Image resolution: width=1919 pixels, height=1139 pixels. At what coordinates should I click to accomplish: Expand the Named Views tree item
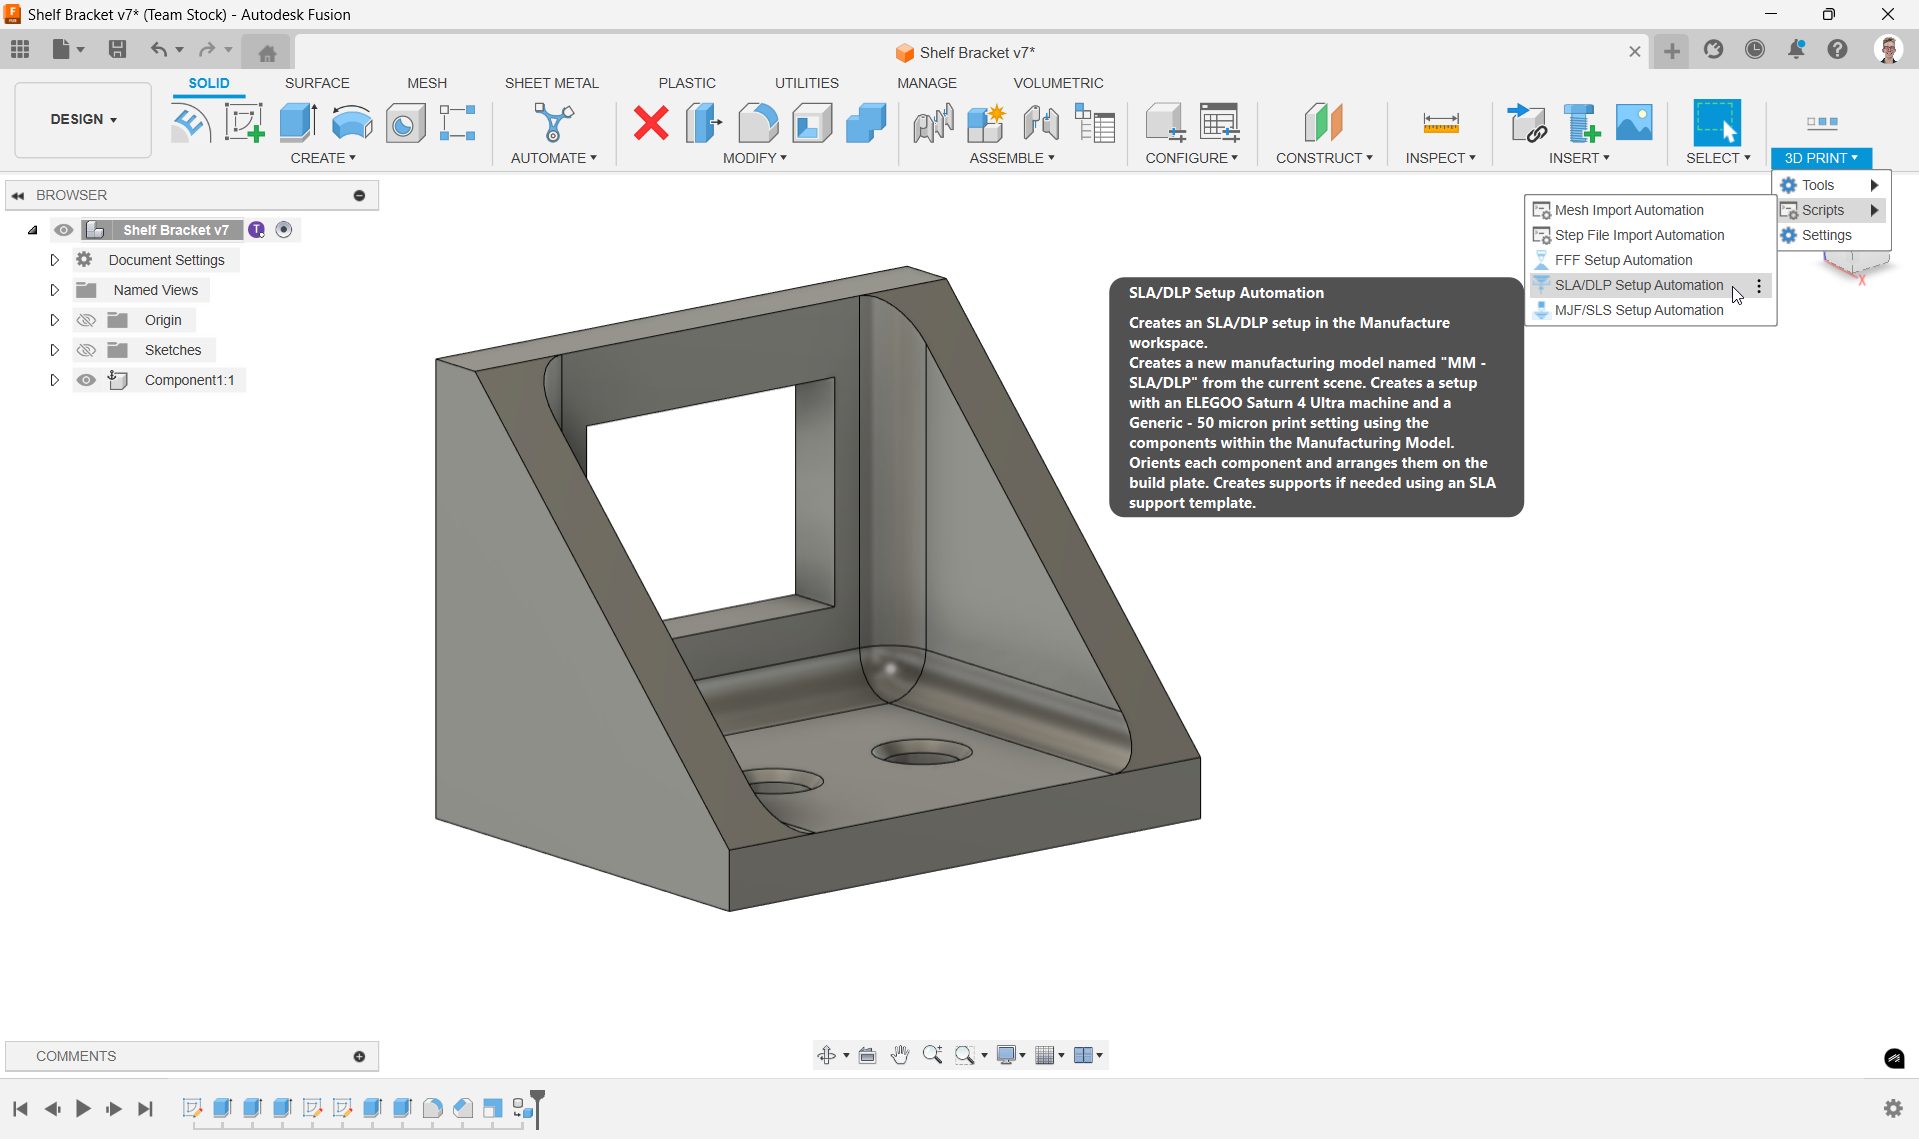[55, 289]
